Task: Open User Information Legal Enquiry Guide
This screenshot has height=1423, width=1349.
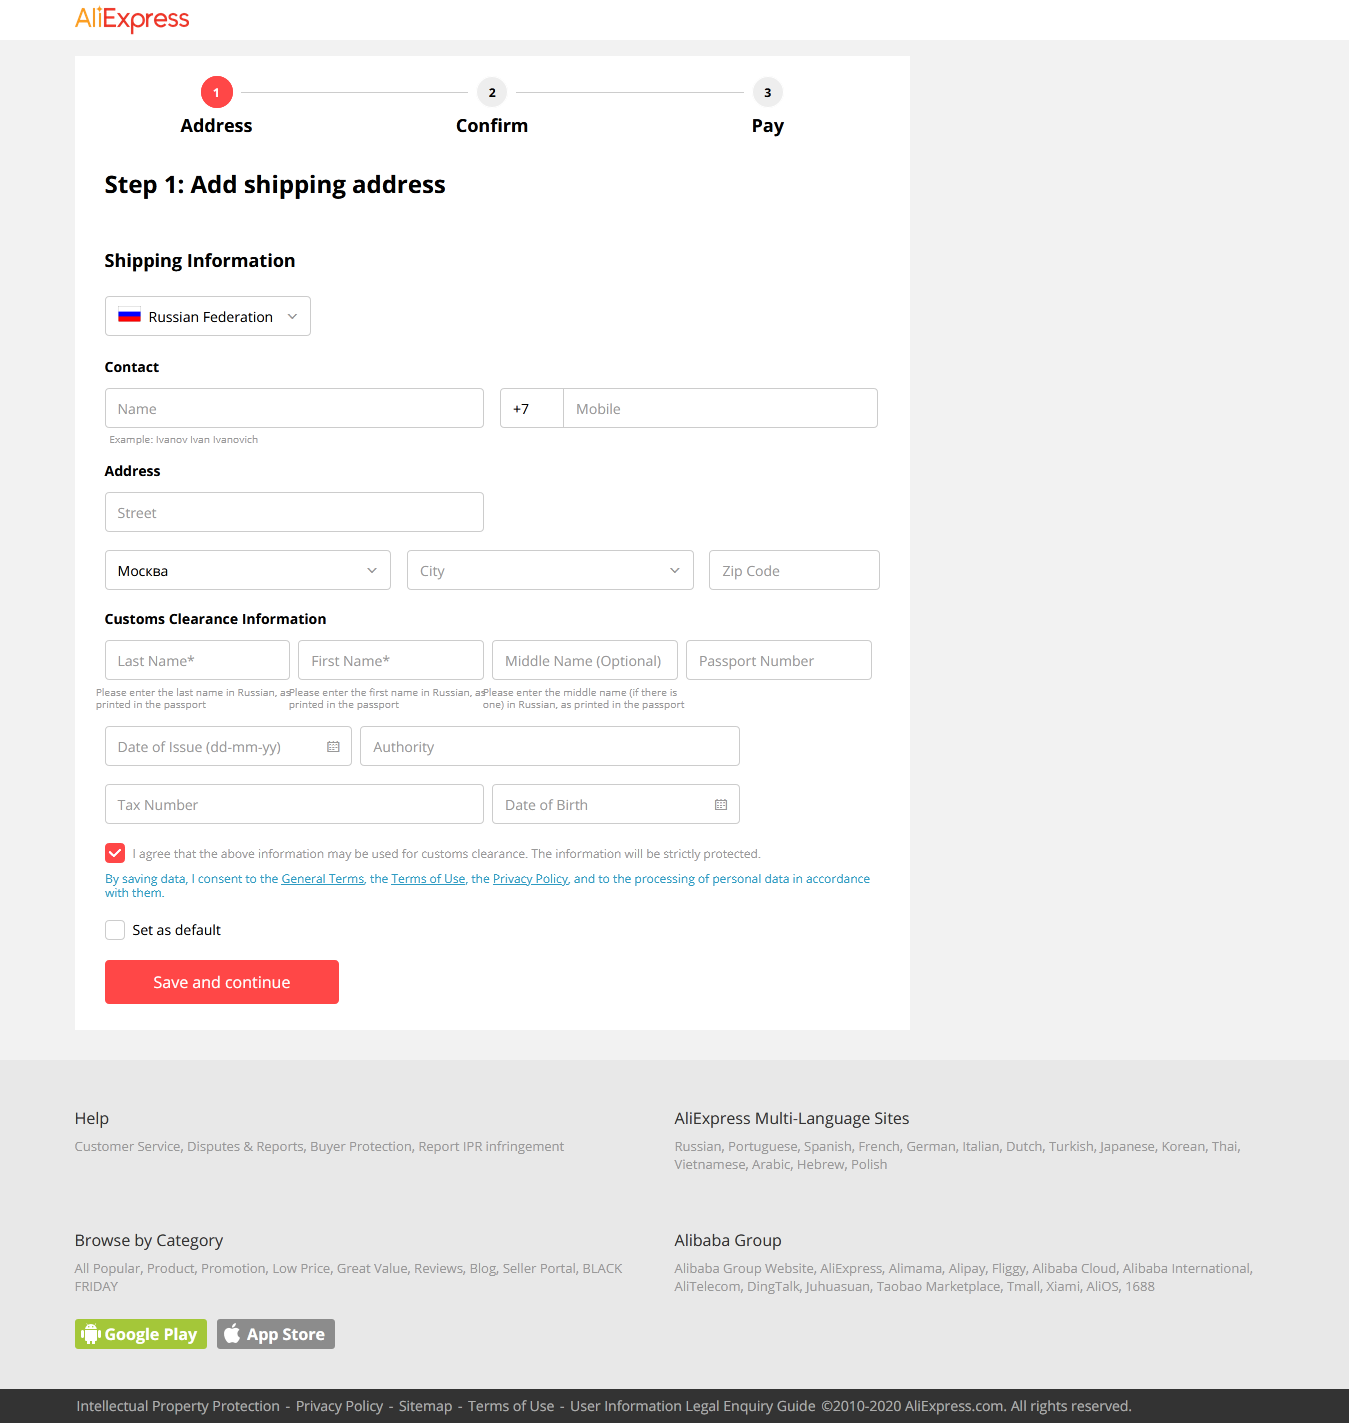Action: click(693, 1406)
